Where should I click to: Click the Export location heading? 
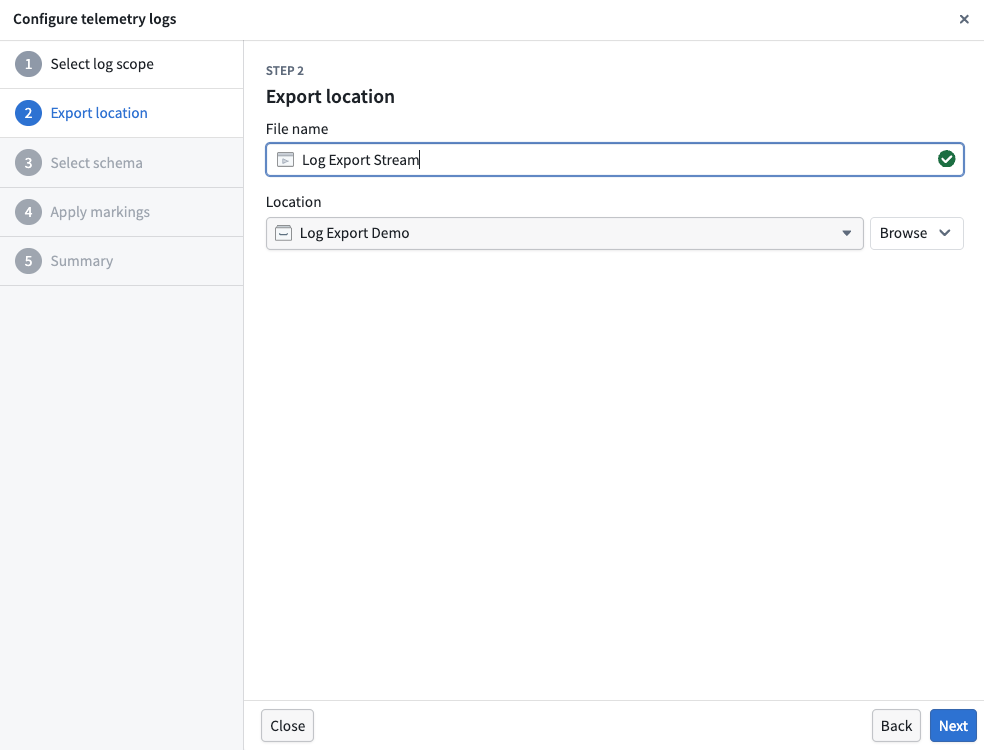click(x=330, y=97)
